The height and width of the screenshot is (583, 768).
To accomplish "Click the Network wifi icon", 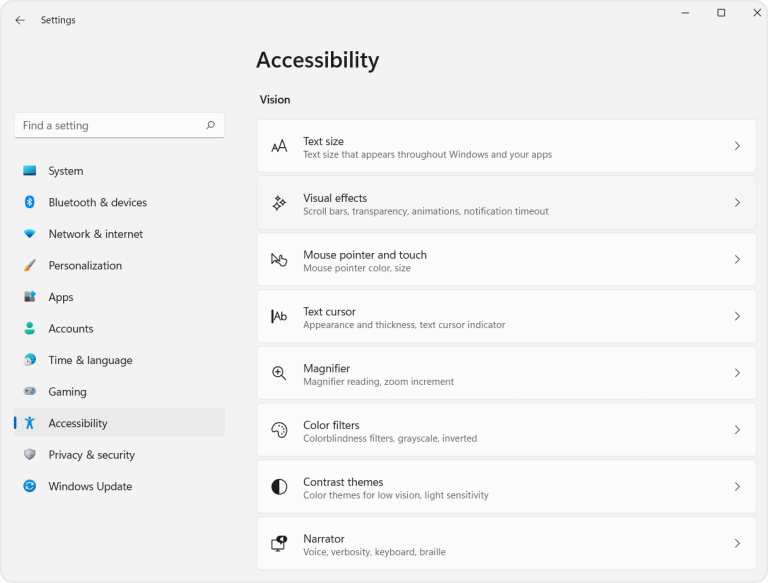I will (29, 234).
